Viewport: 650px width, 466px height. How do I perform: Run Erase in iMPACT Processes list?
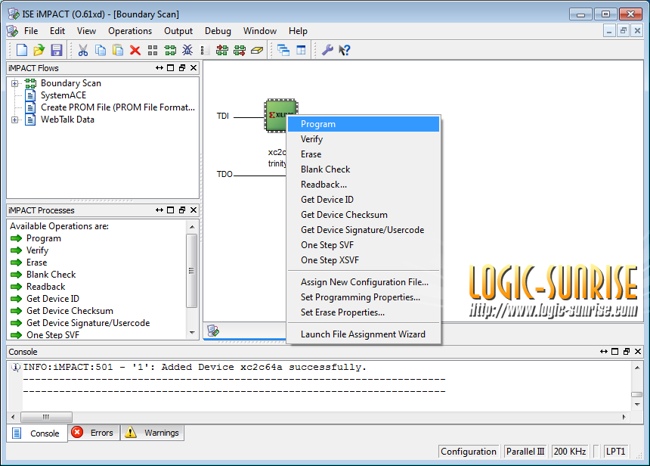pos(36,262)
